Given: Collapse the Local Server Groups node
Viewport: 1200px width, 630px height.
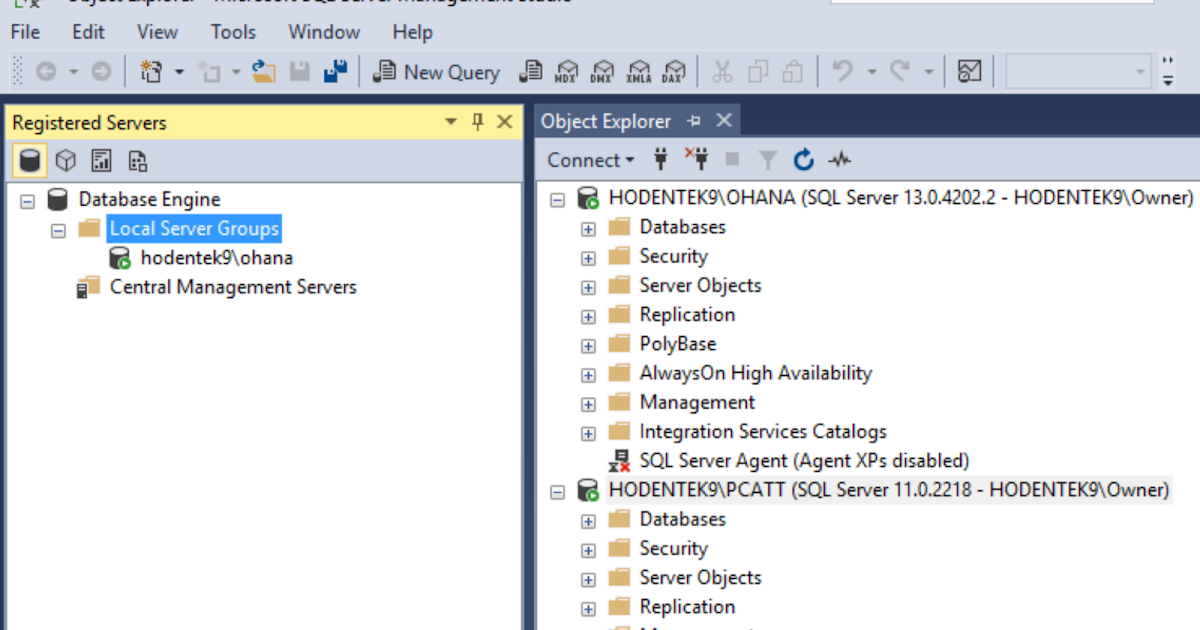Looking at the screenshot, I should (58, 229).
